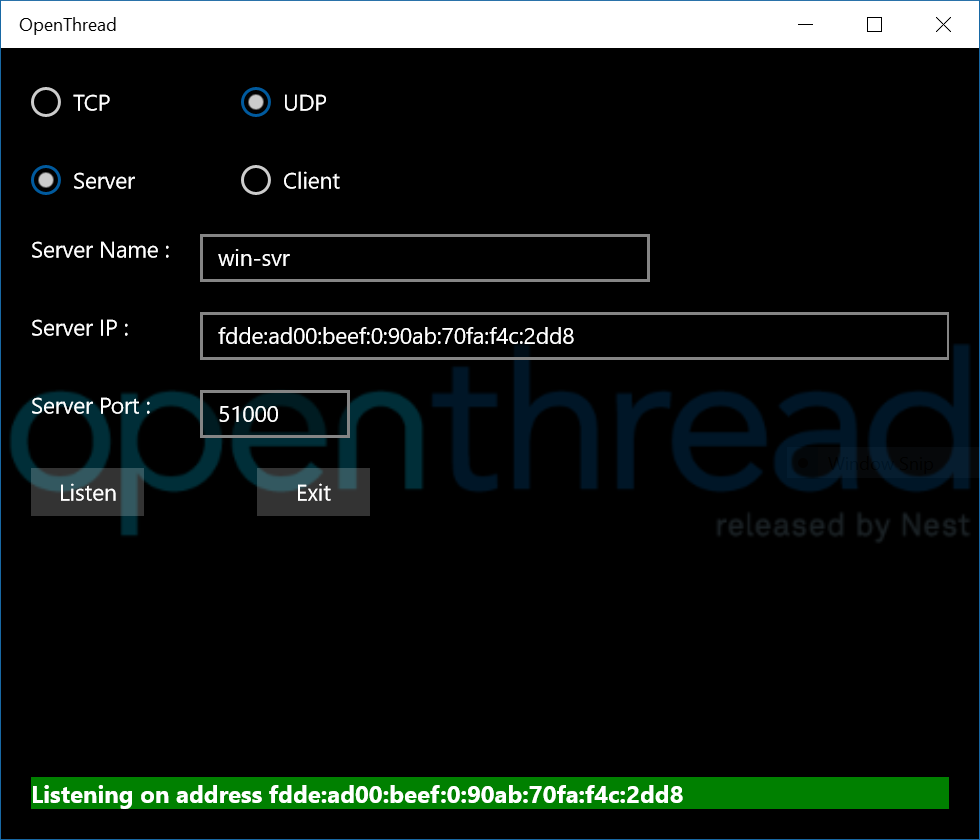The height and width of the screenshot is (840, 980).
Task: Click into the Server IP address field
Action: click(x=574, y=336)
